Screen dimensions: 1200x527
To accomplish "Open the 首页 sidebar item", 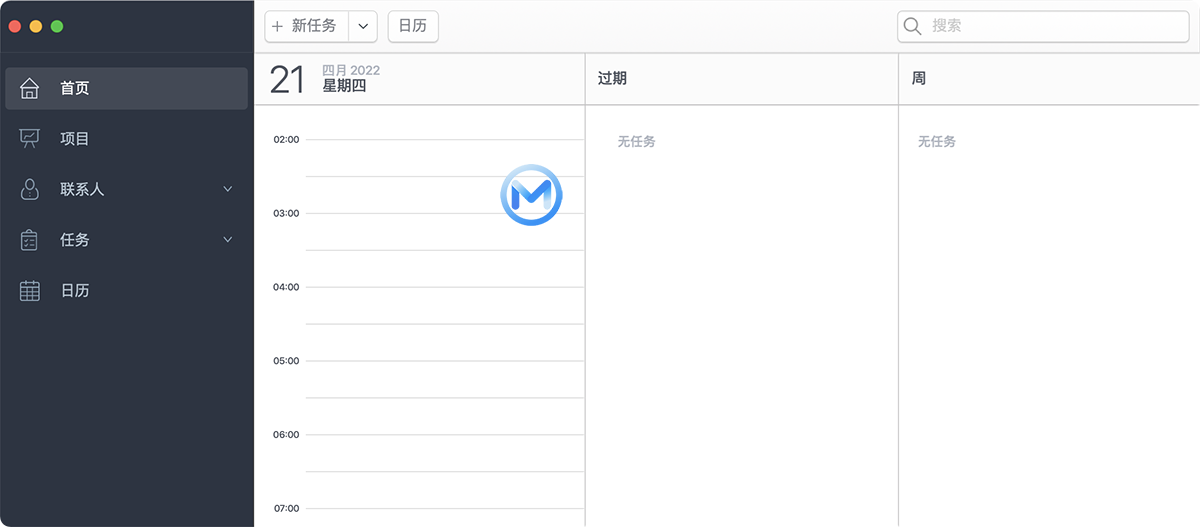I will [x=126, y=88].
